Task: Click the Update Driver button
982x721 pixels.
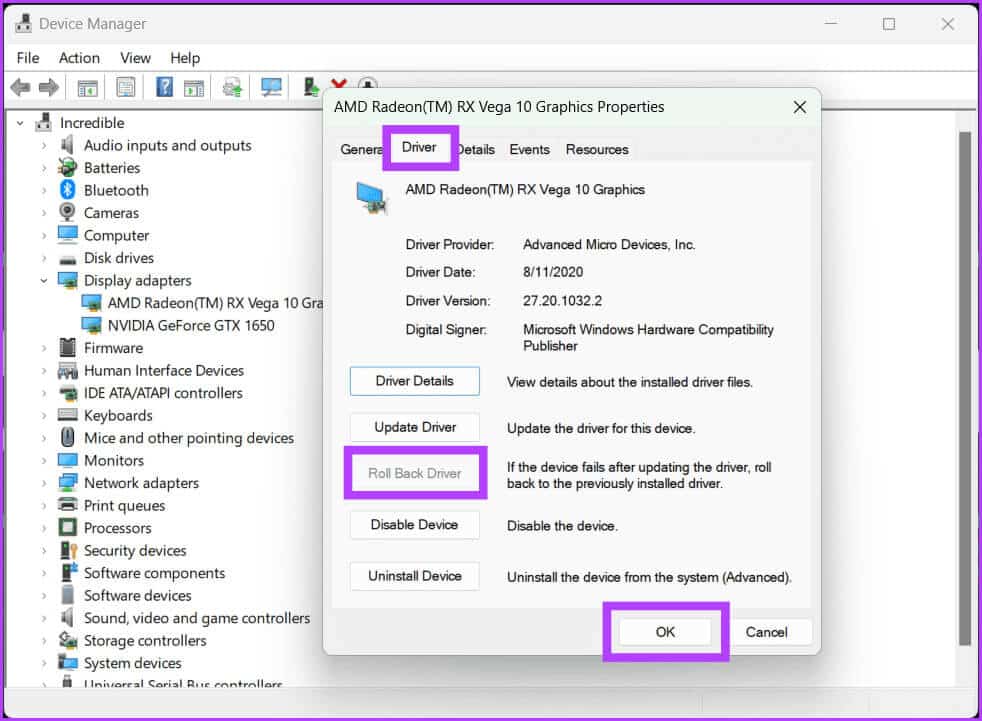Action: 415,427
